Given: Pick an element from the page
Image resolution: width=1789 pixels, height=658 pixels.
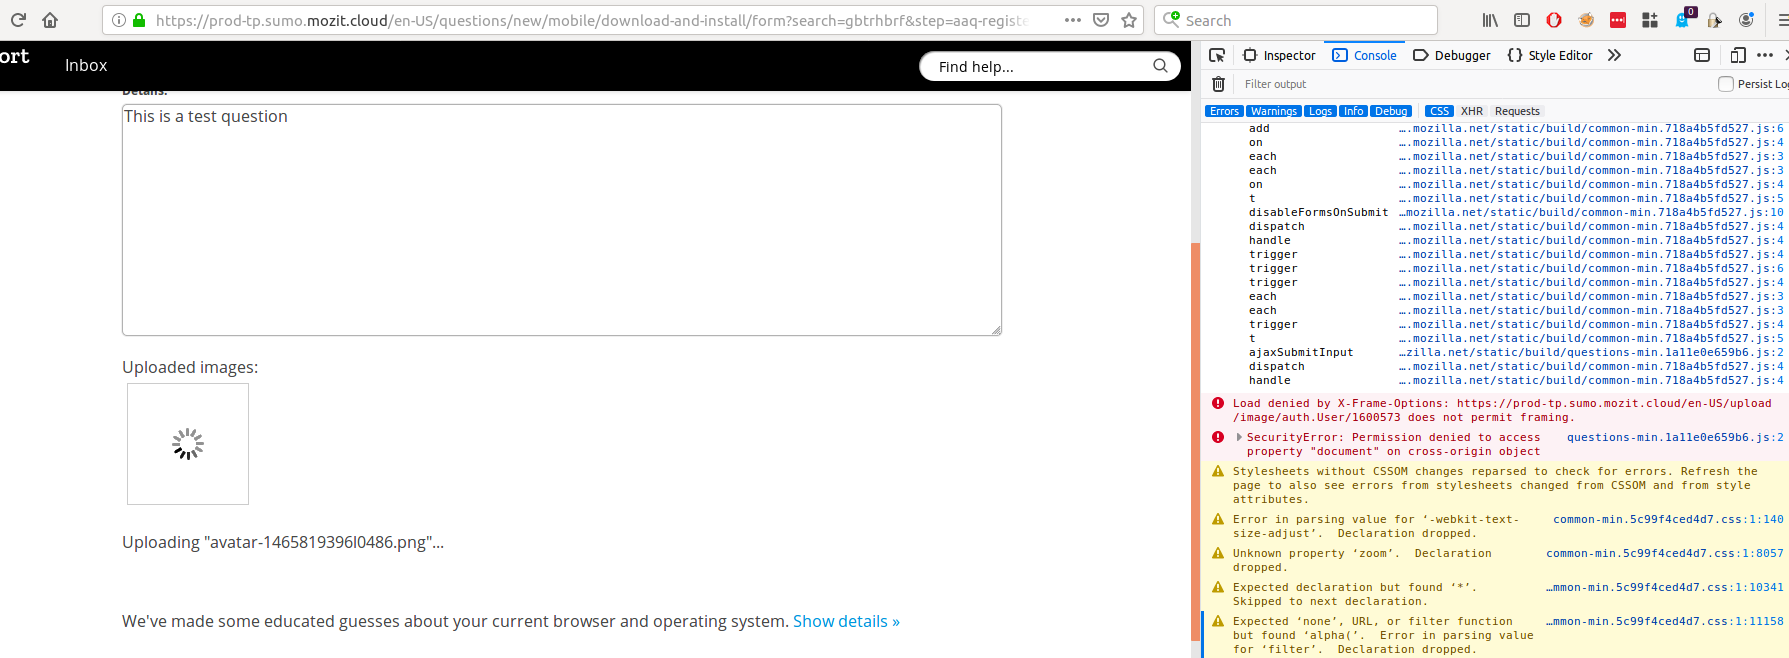Looking at the screenshot, I should 1217,55.
